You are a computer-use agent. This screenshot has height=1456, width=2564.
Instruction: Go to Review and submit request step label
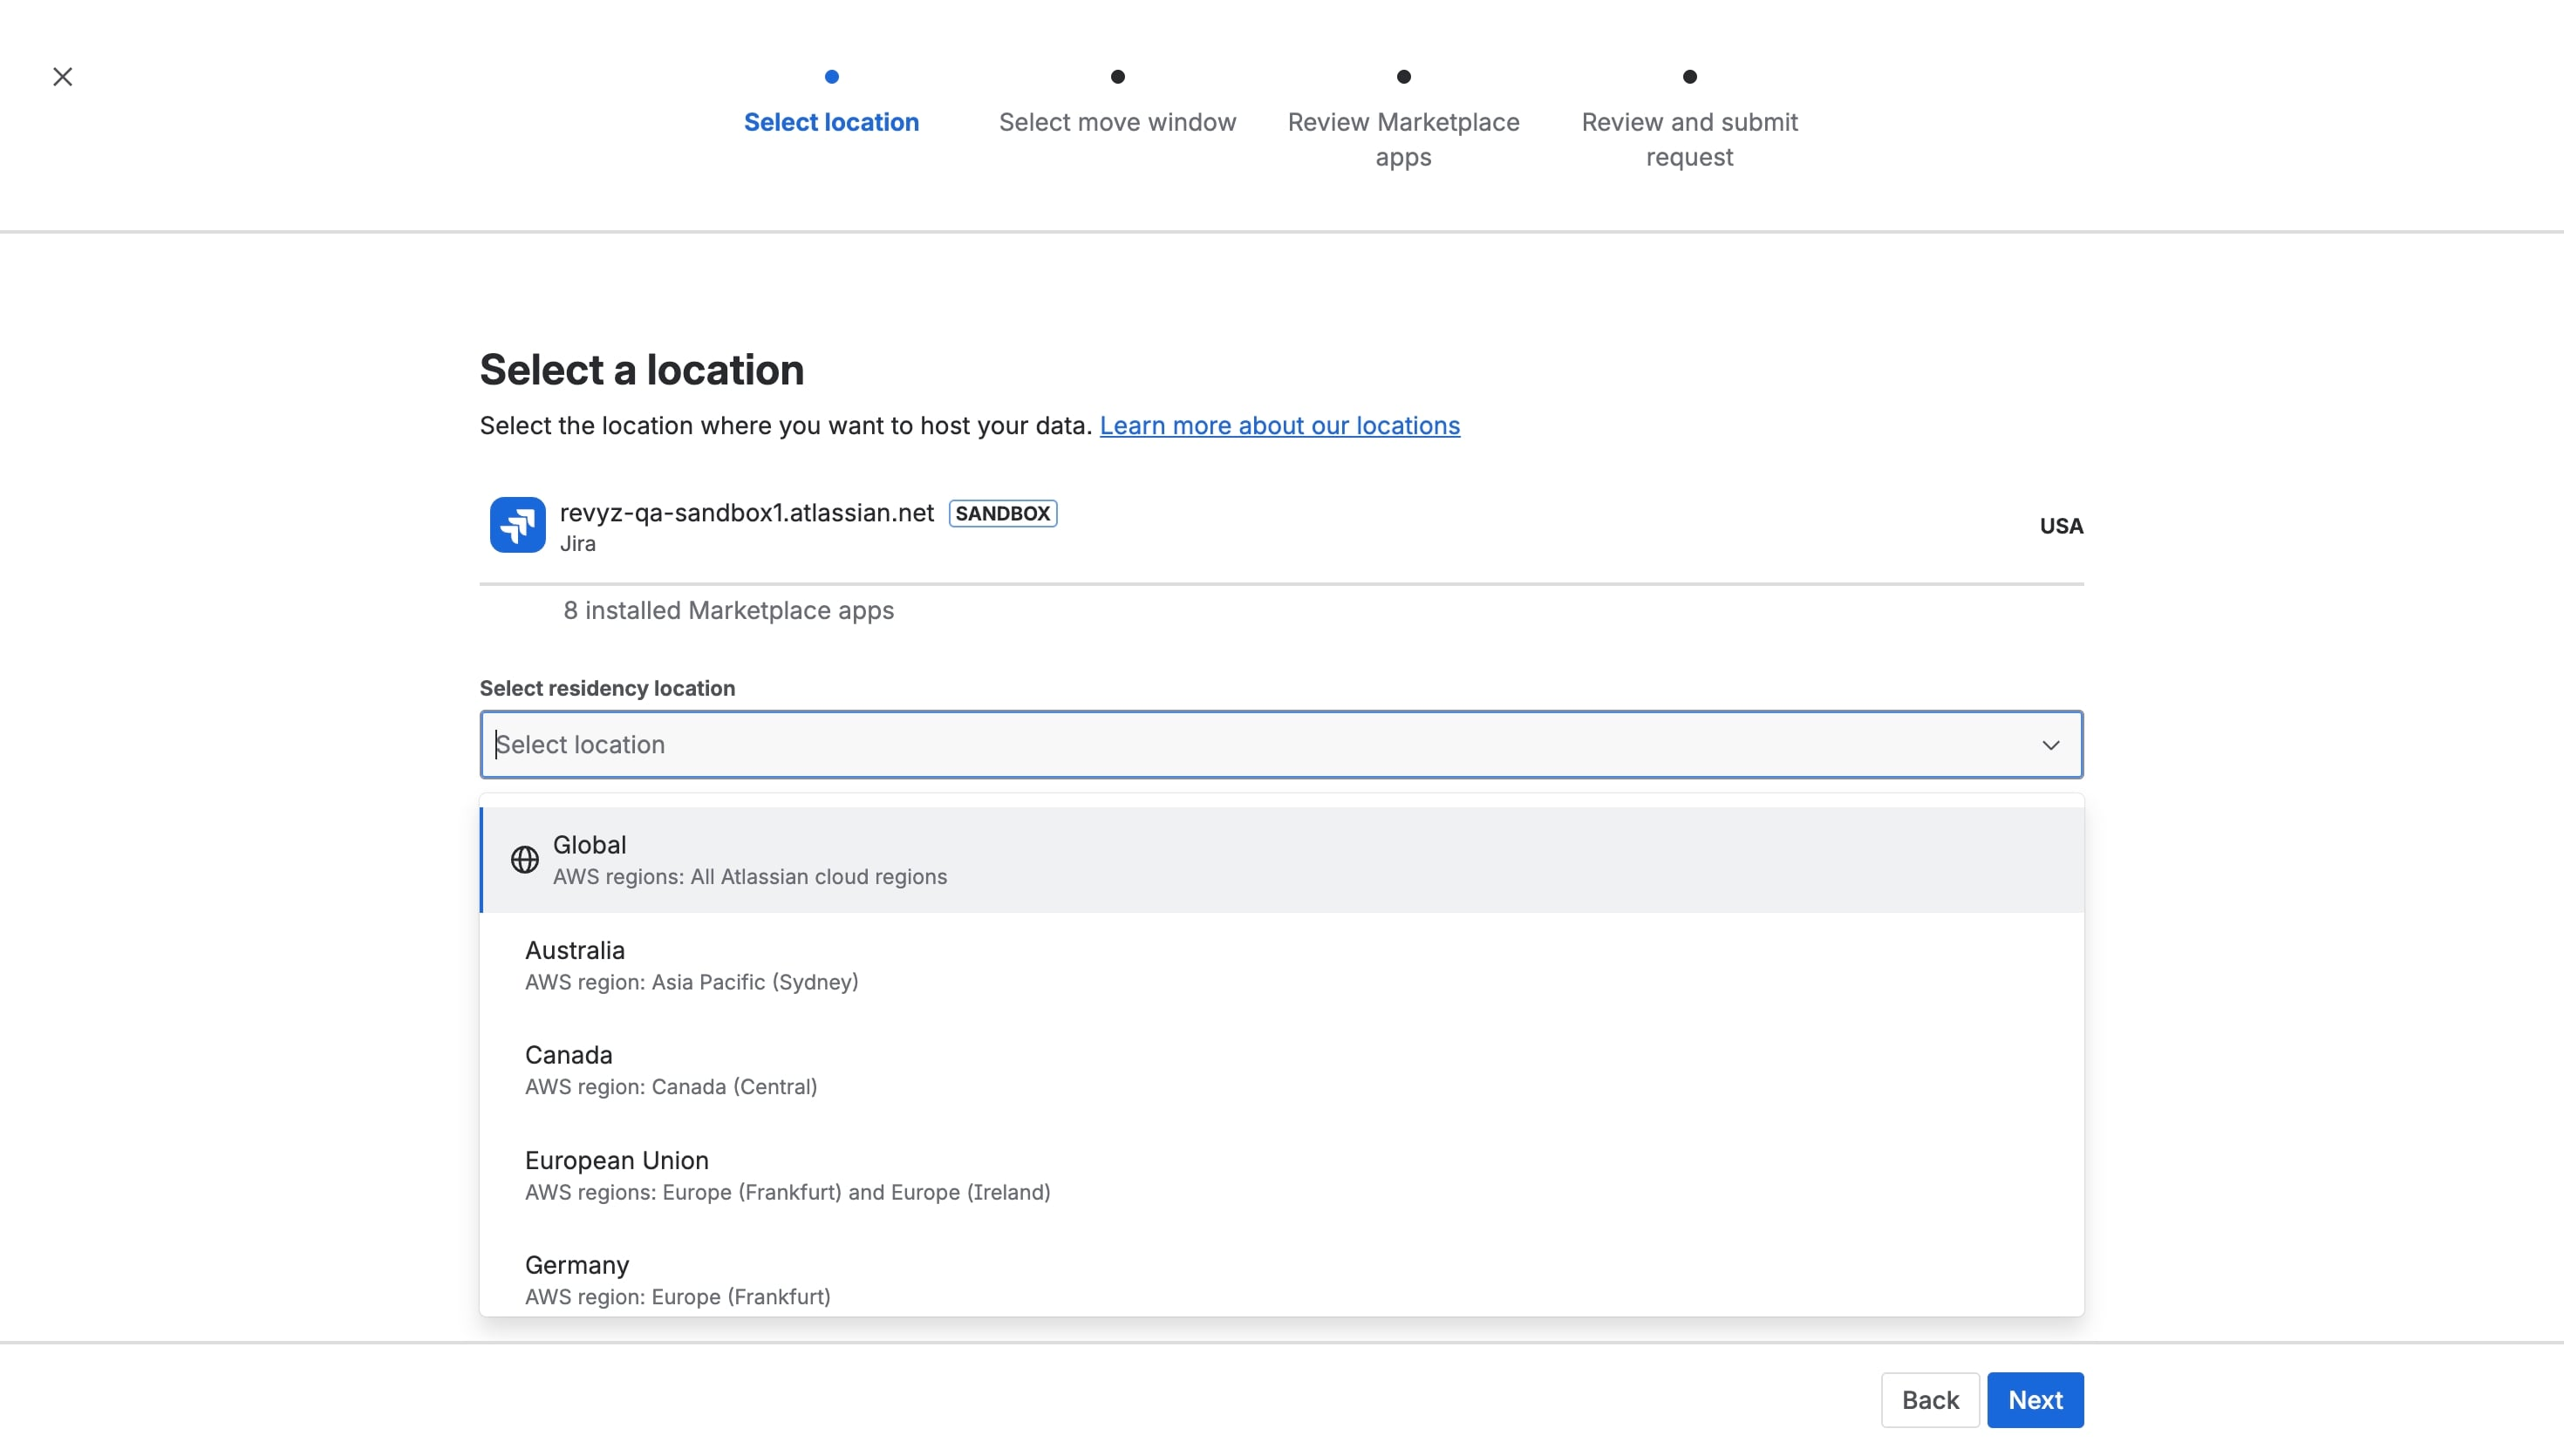[x=1689, y=139]
